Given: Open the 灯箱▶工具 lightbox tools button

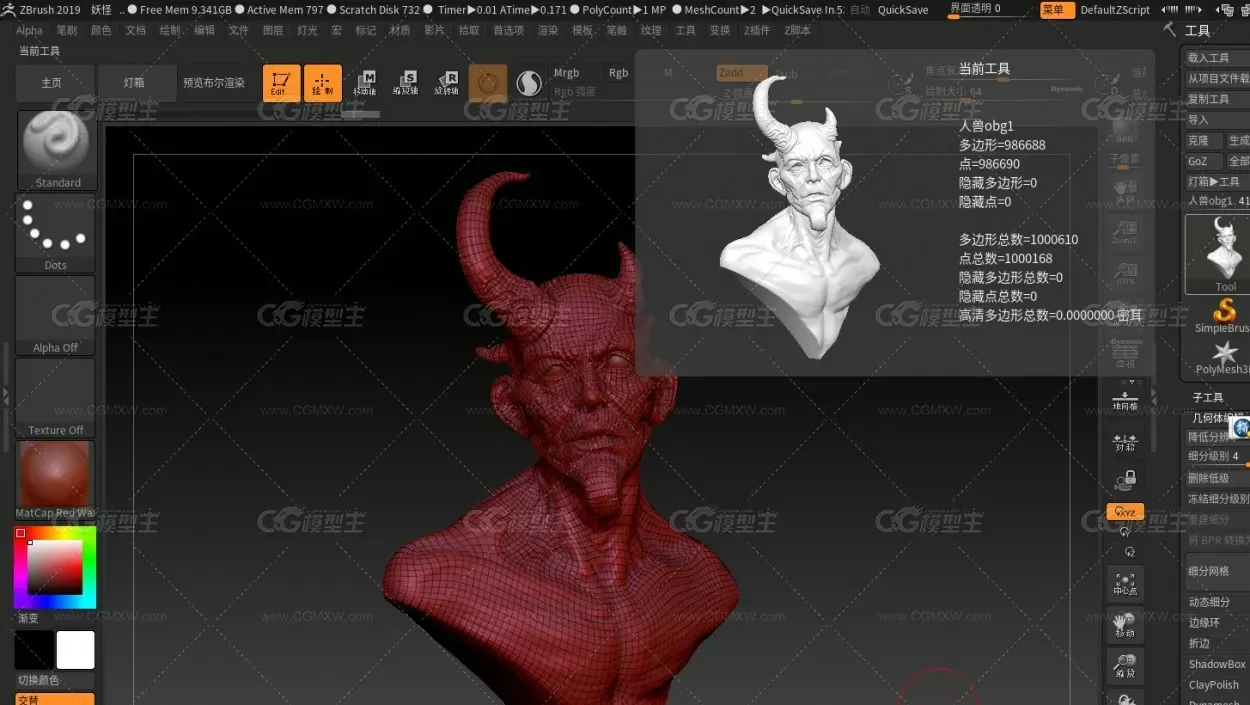Looking at the screenshot, I should (x=1216, y=182).
